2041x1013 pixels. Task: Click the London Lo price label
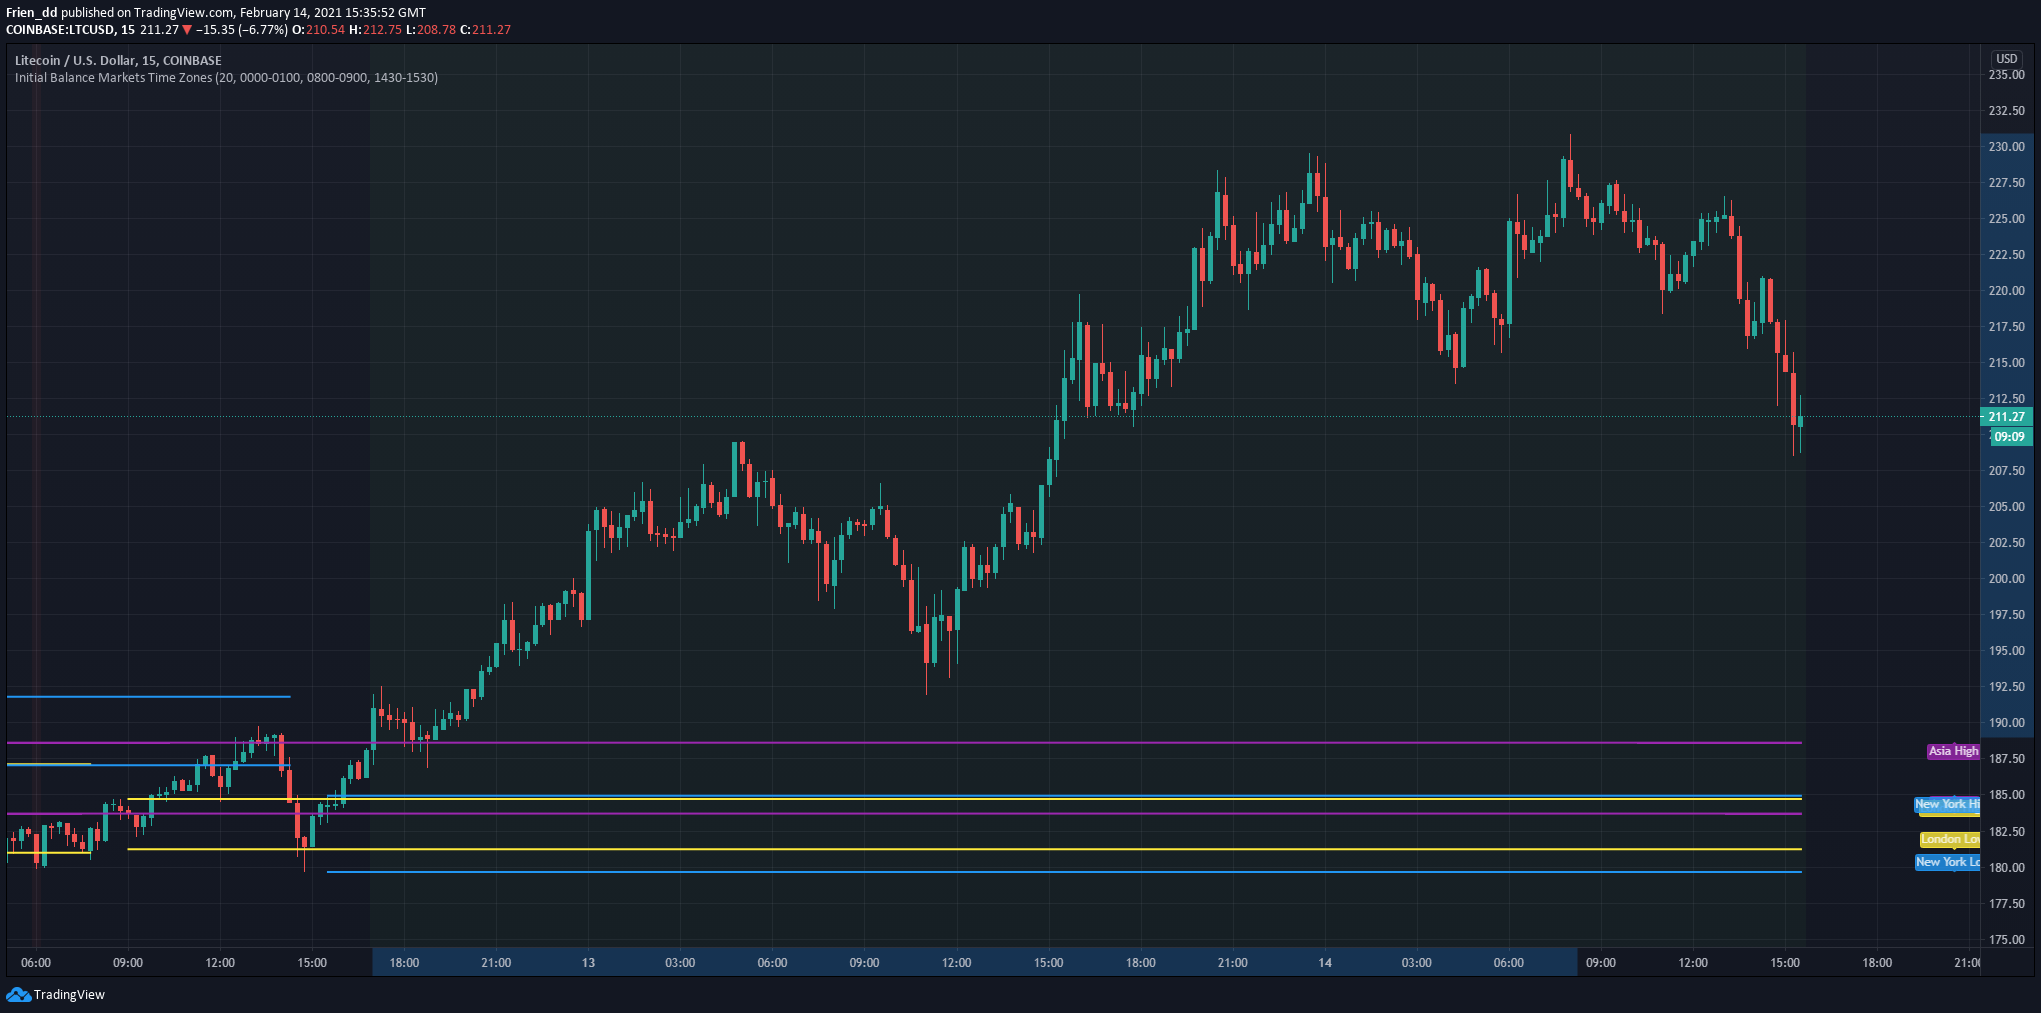pos(1949,839)
